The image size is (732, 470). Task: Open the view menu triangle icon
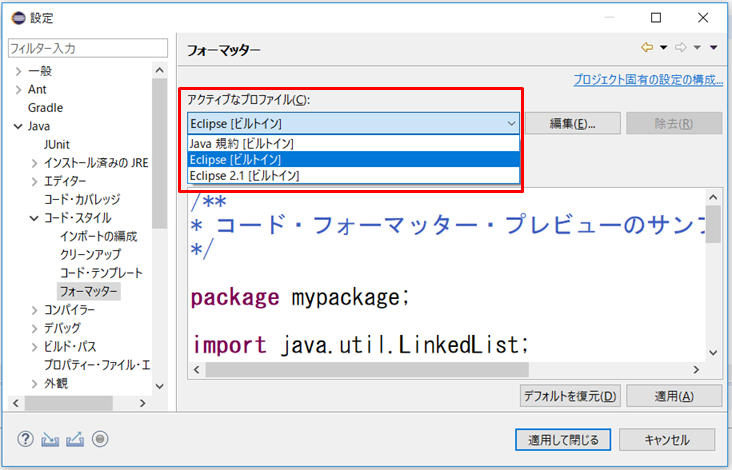[713, 48]
